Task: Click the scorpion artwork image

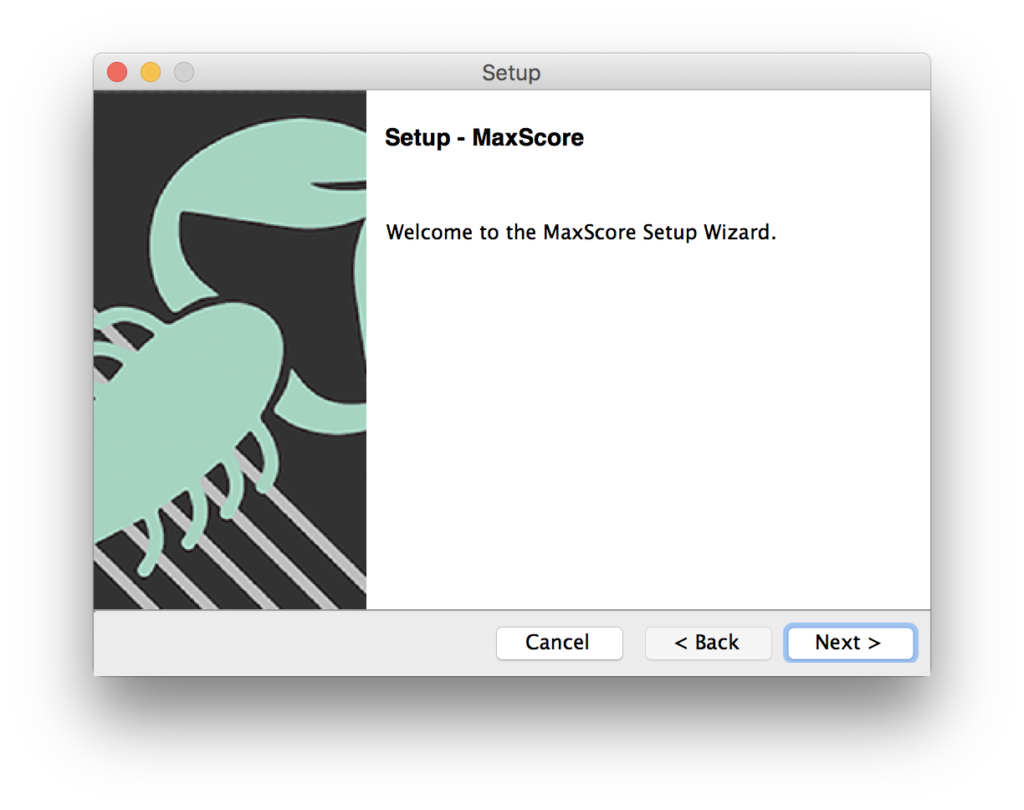Action: tap(230, 350)
